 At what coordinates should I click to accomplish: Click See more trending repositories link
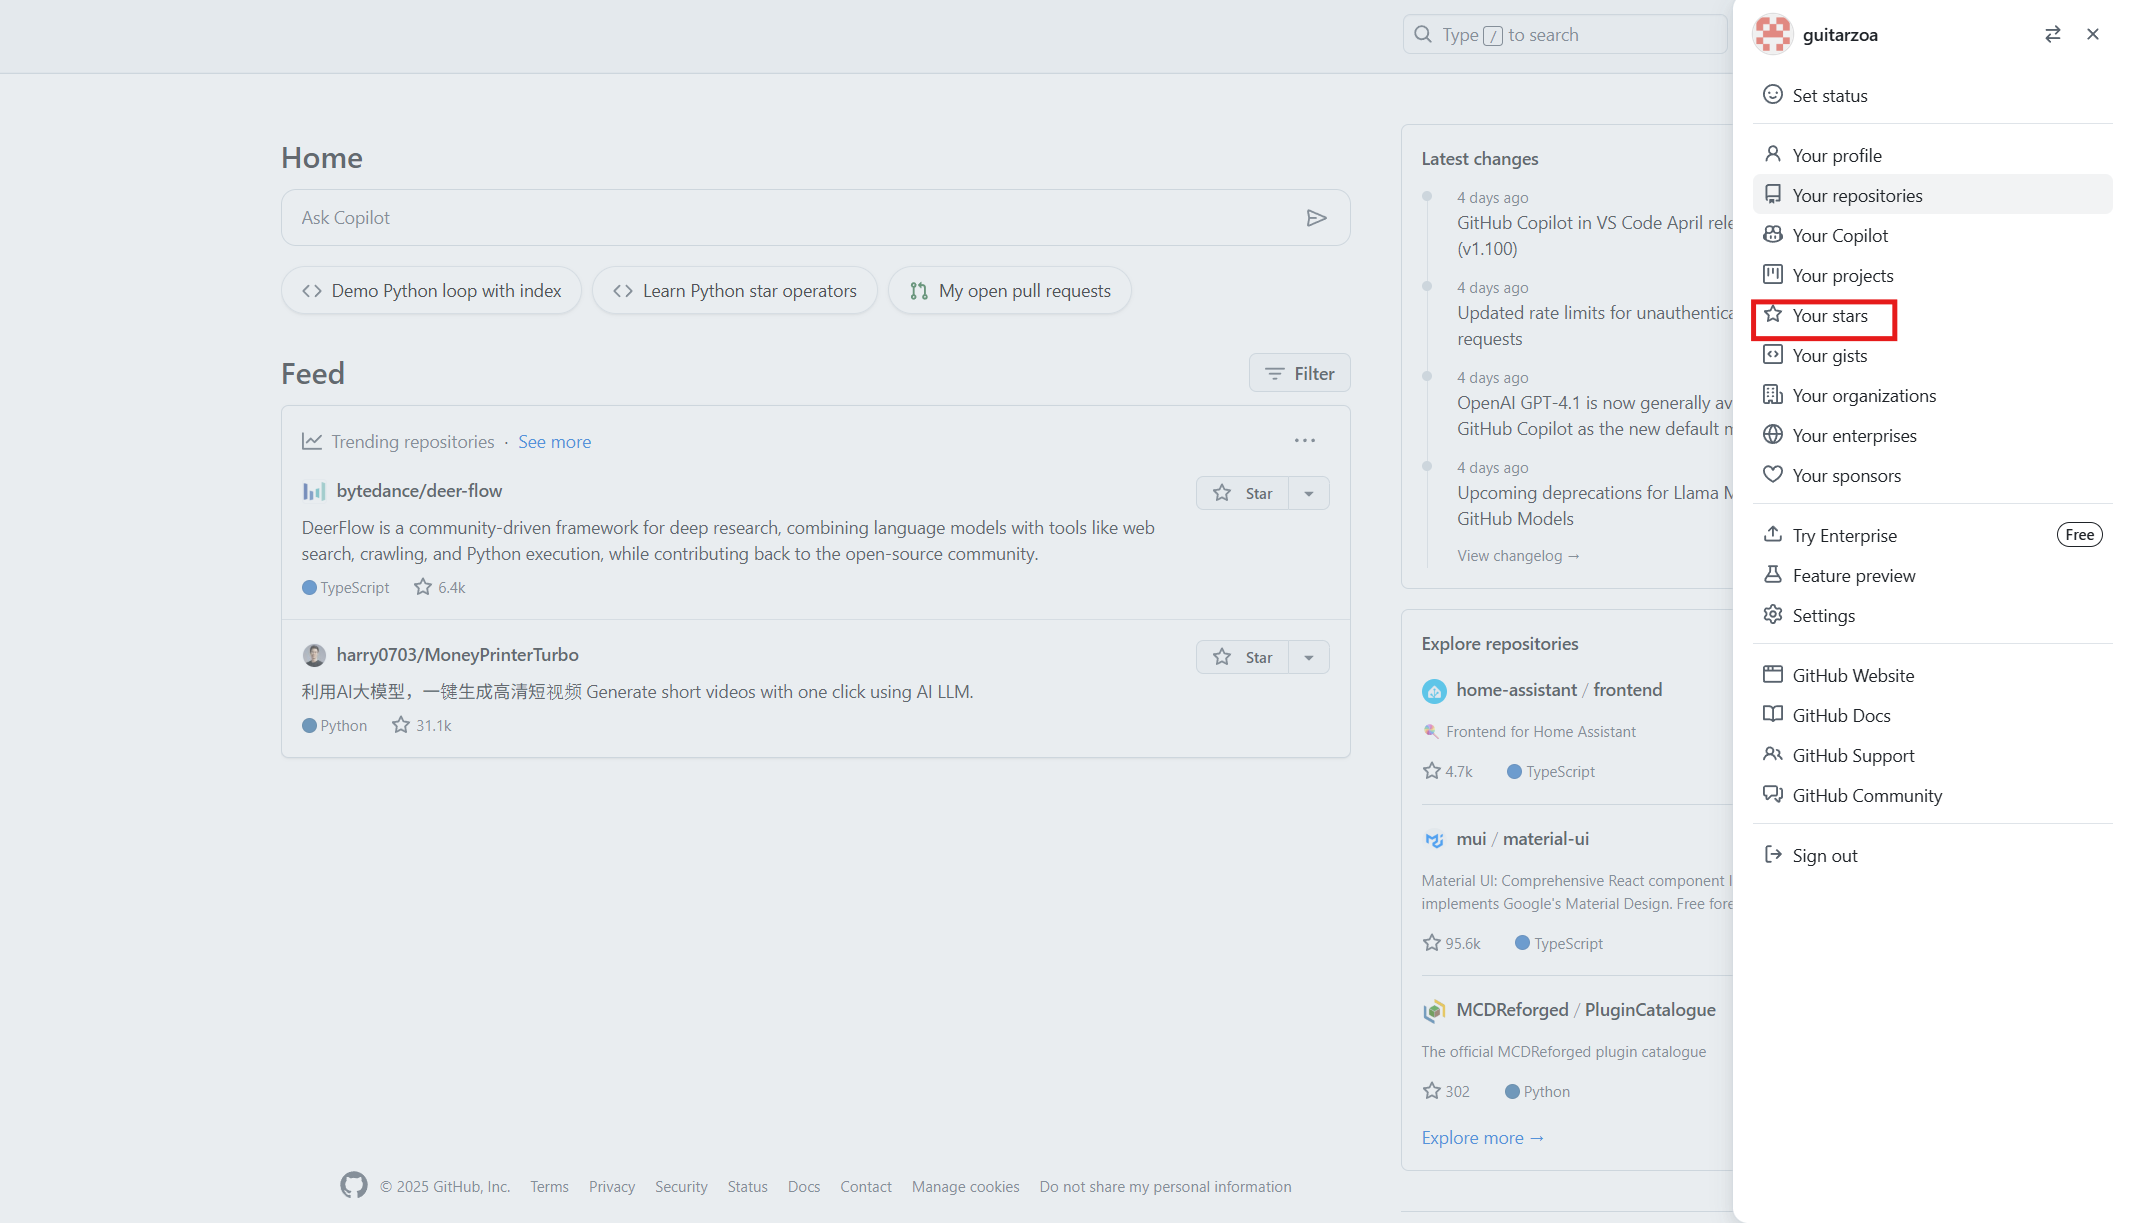pos(554,442)
